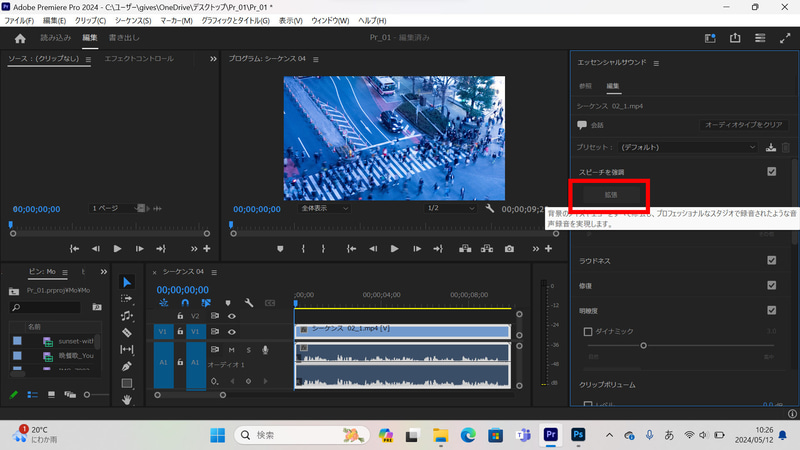Open the プリセット (デフォルト) dropdown
Viewport: 800px width, 450px height.
click(688, 147)
